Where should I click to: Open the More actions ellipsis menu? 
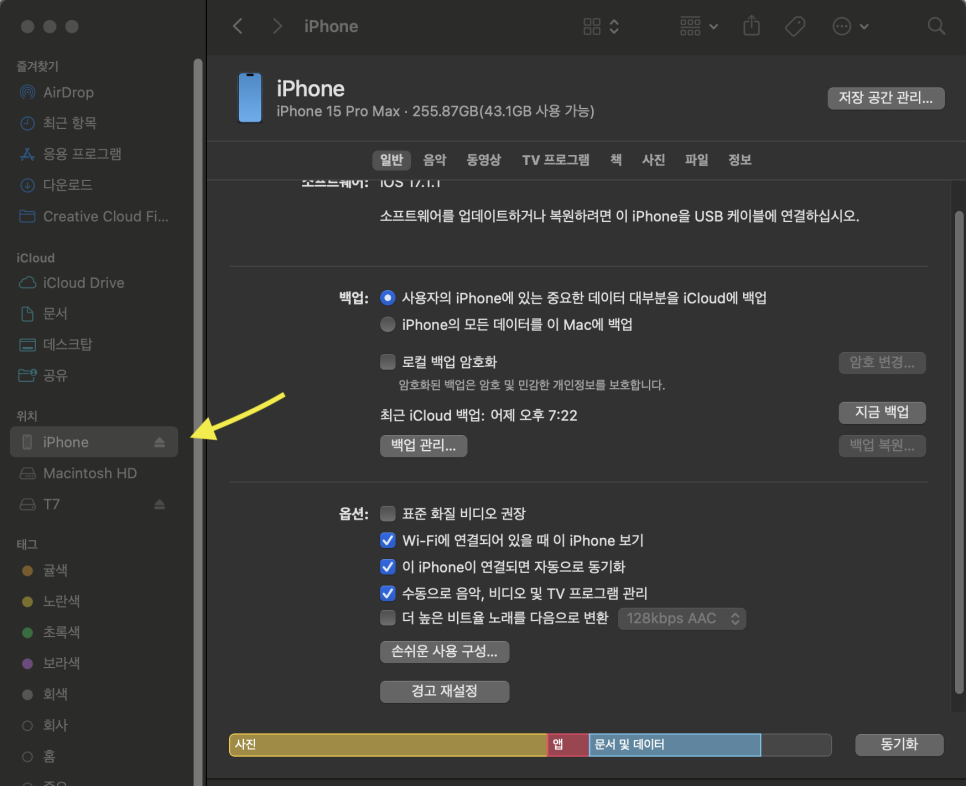click(x=850, y=26)
